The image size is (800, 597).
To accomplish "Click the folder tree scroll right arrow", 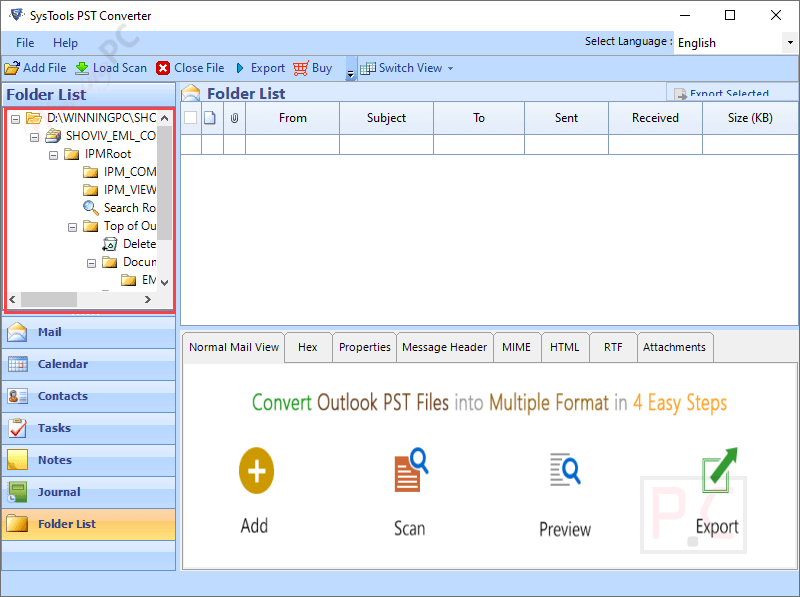I will pyautogui.click(x=147, y=300).
